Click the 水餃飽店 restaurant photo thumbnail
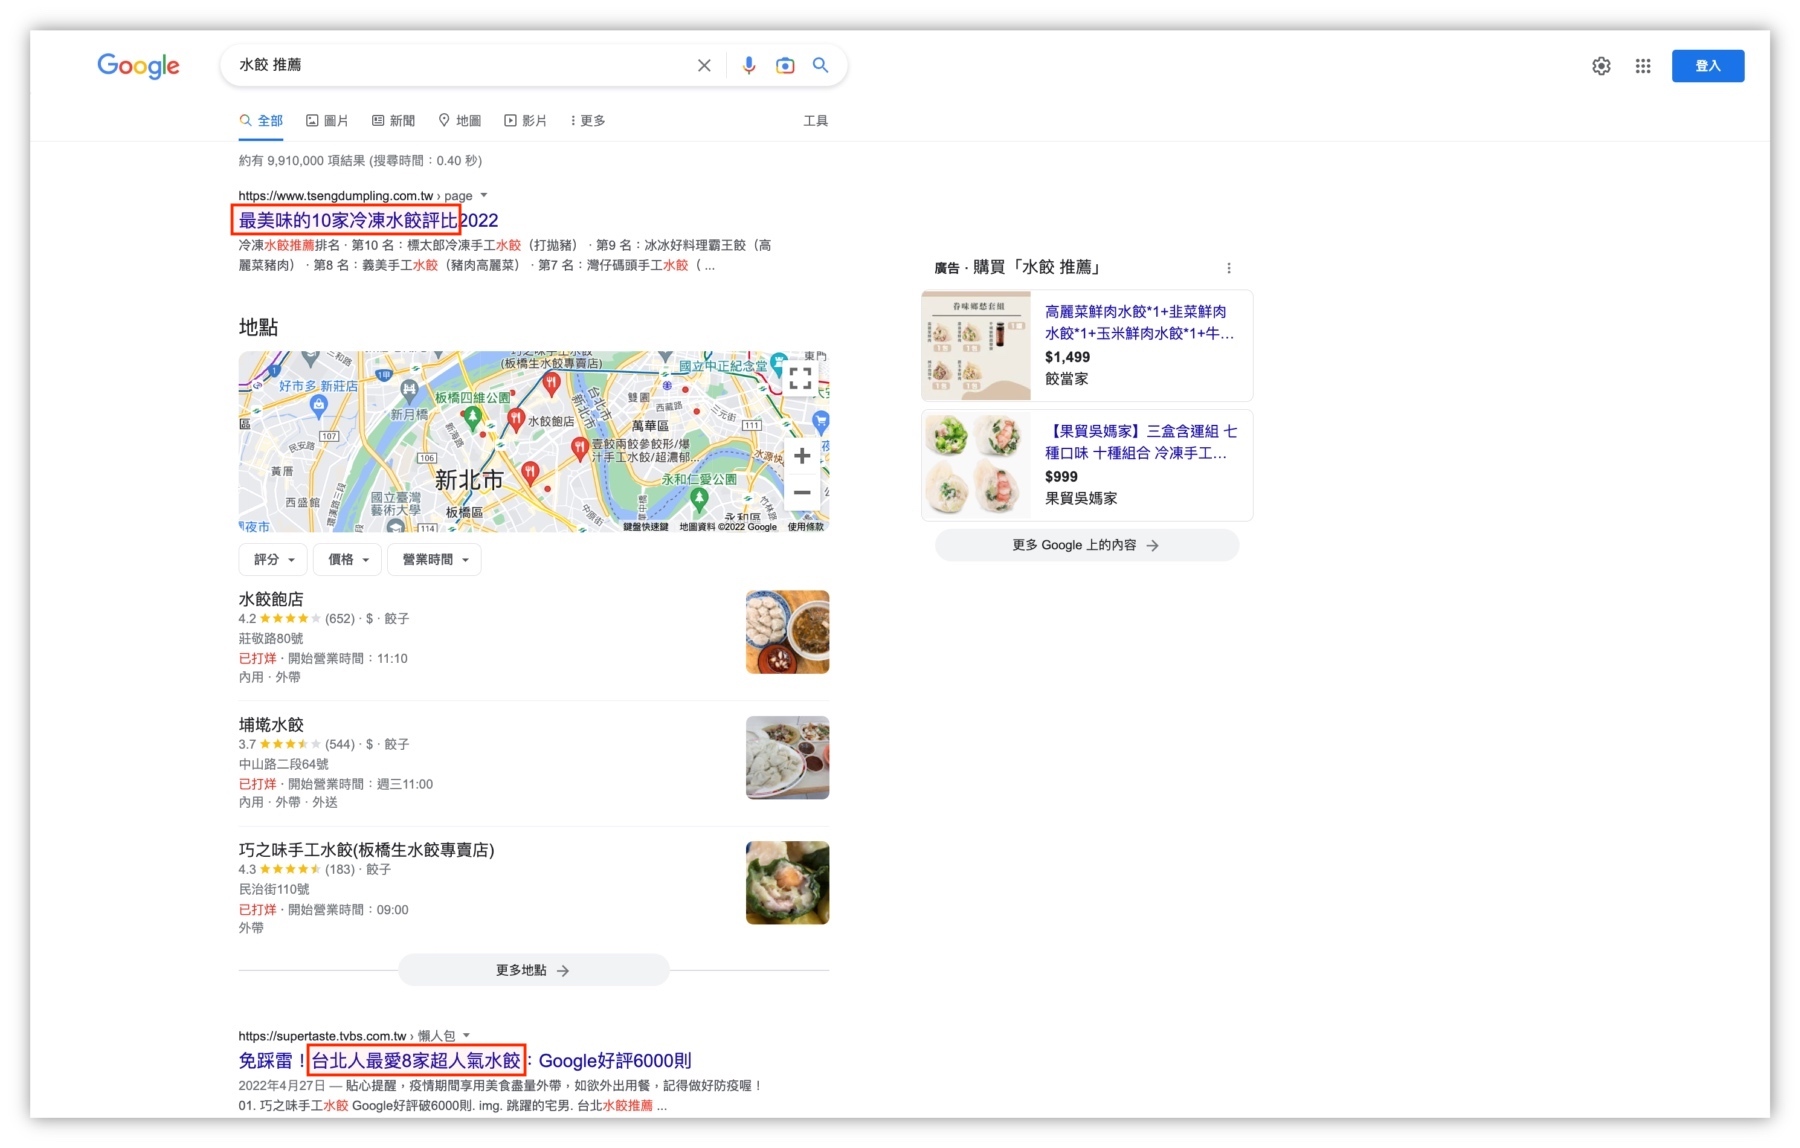Viewport: 1800px width, 1148px height. (787, 631)
